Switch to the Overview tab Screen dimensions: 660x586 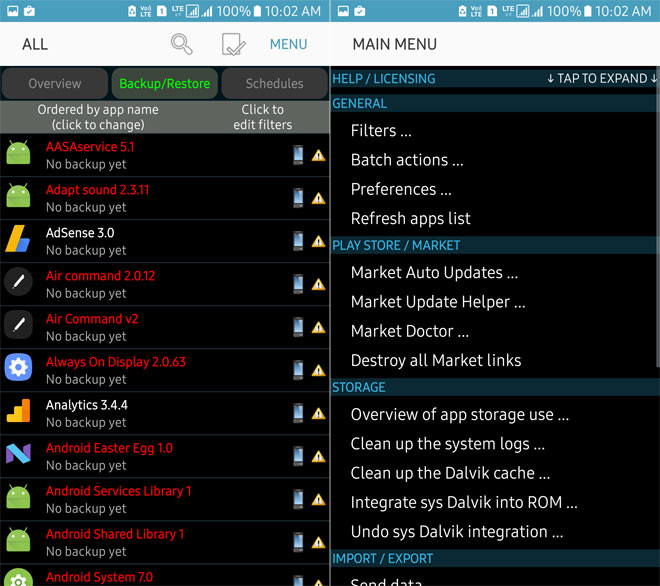click(55, 83)
